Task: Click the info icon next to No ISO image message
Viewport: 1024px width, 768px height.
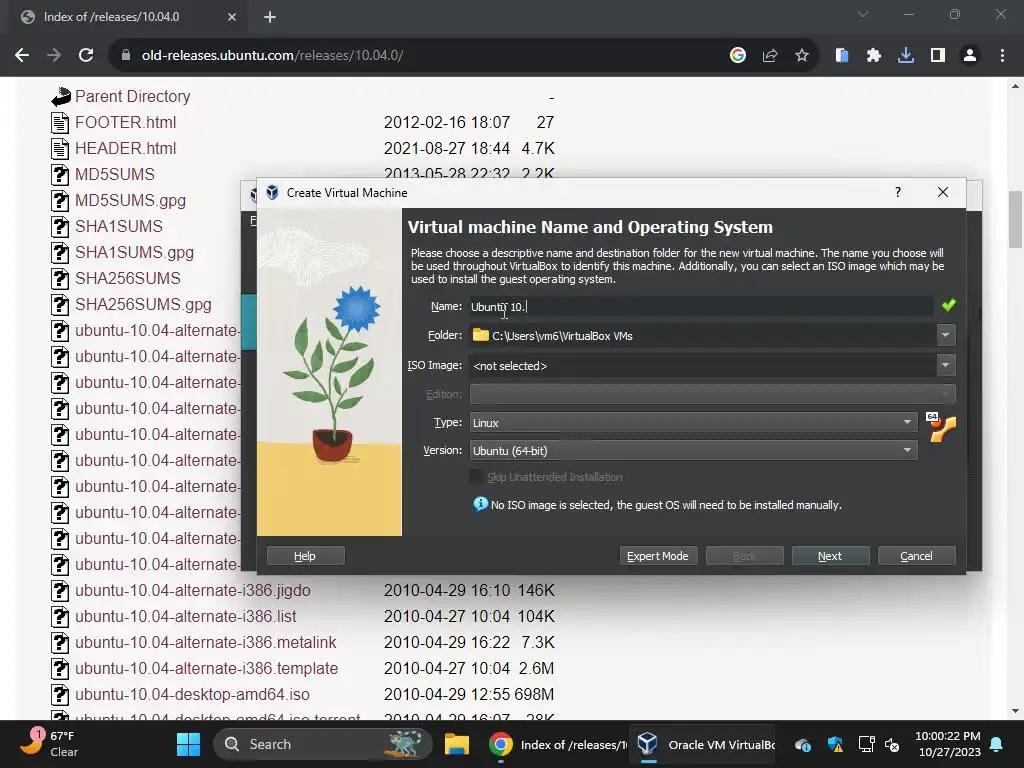Action: click(481, 504)
